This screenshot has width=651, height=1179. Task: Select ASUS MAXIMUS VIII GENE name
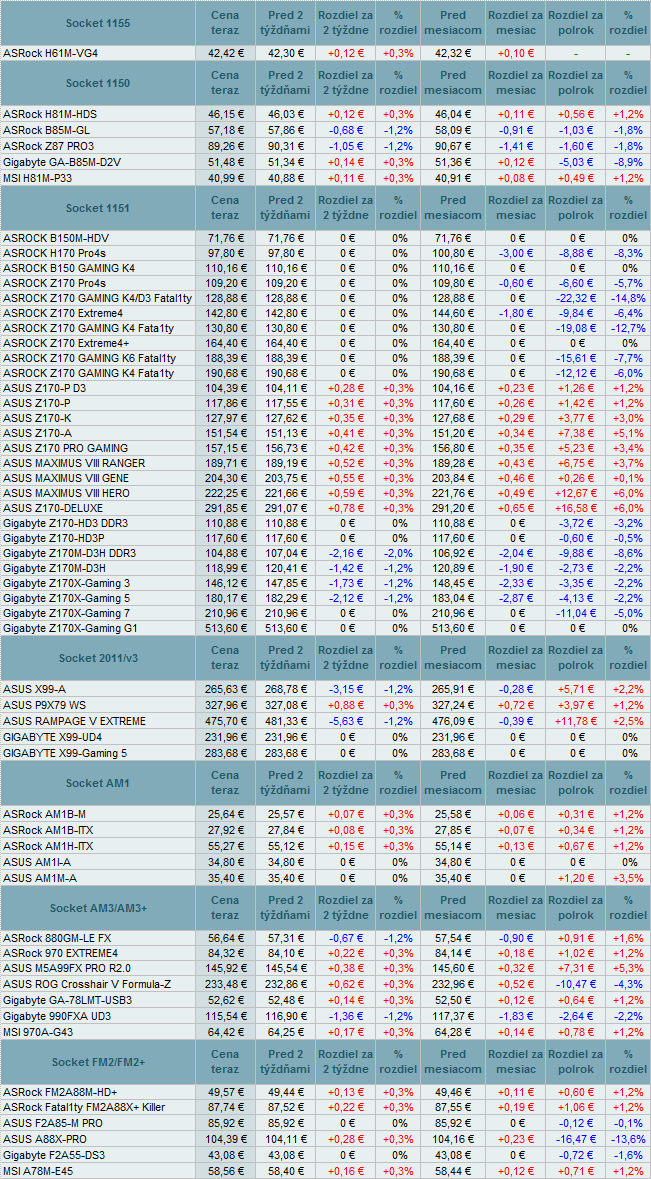68,478
